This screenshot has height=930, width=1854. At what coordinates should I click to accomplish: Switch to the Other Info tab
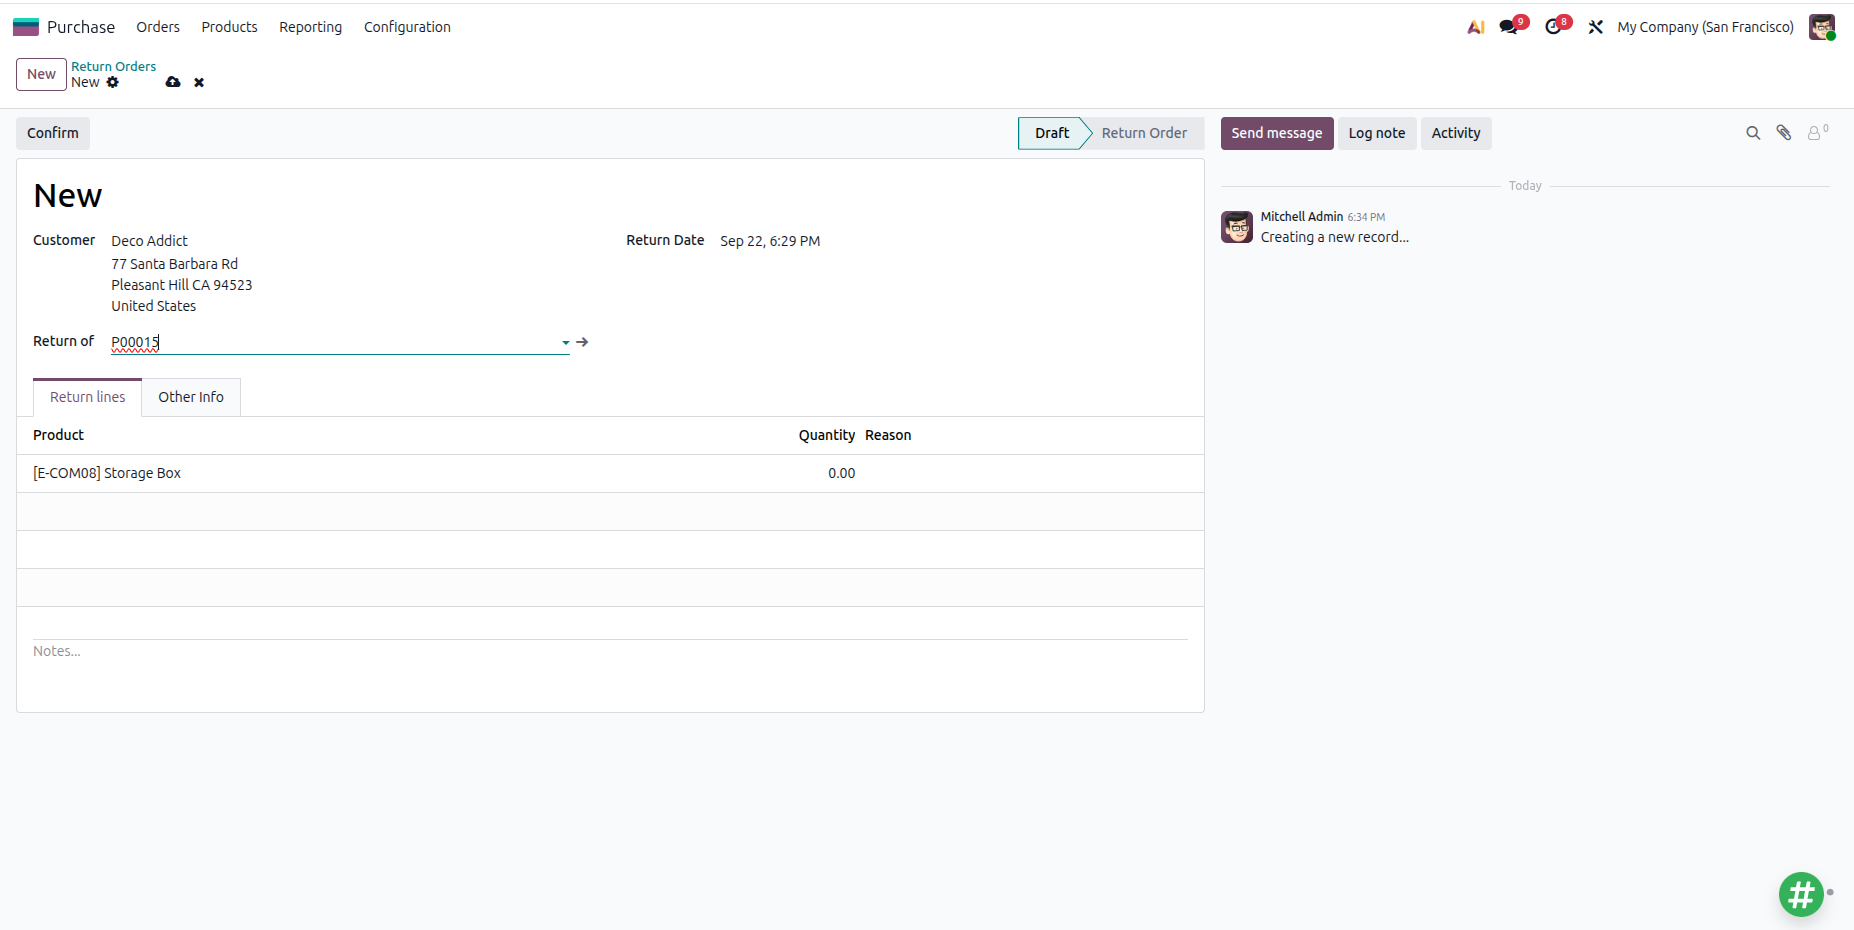tap(191, 397)
